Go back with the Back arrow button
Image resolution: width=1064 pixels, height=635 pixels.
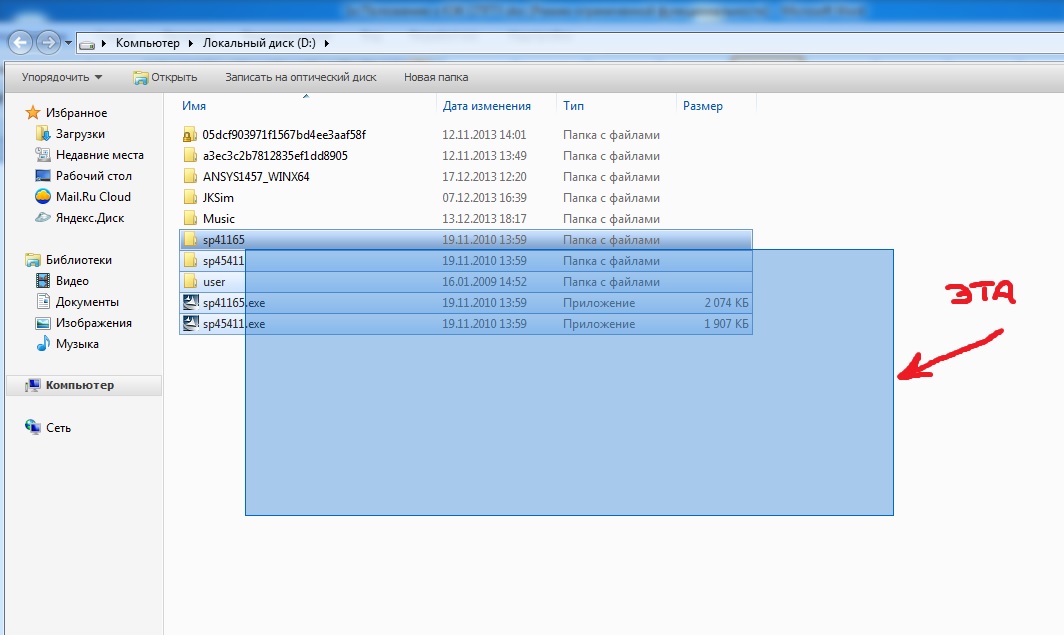[x=20, y=43]
